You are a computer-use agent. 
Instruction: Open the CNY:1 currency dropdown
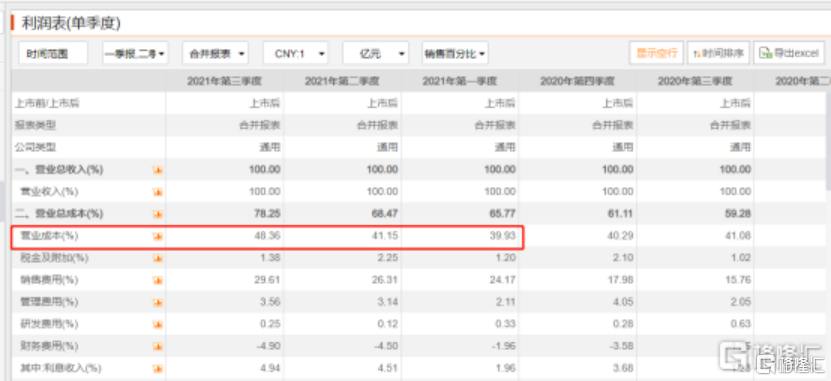[295, 53]
